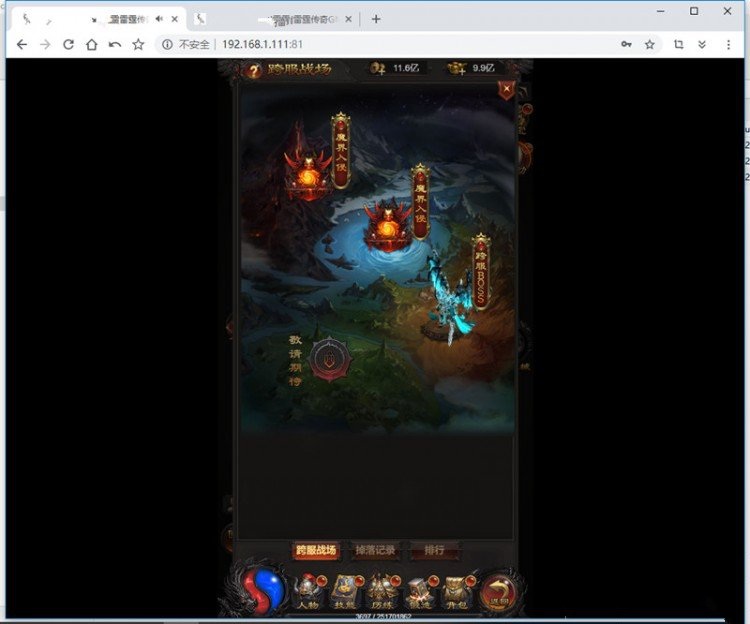Open the 锻造 forging anvil icon
750x624 pixels.
(420, 592)
